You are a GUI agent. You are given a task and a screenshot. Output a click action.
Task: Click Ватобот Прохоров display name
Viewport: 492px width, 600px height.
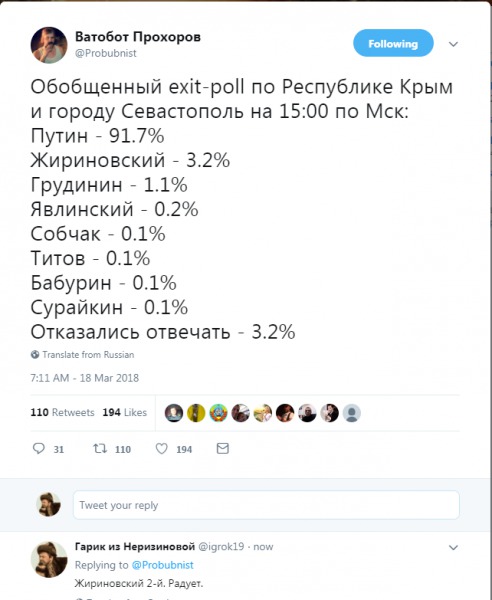(138, 37)
